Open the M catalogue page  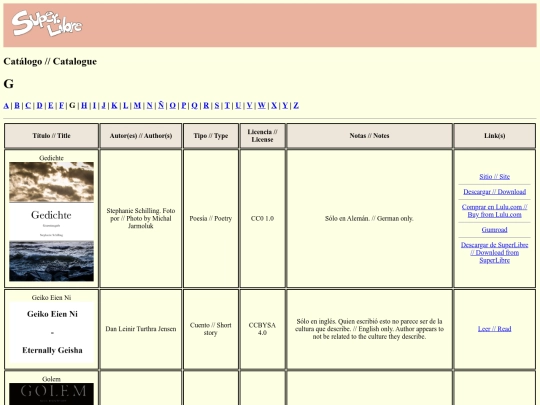click(x=137, y=105)
